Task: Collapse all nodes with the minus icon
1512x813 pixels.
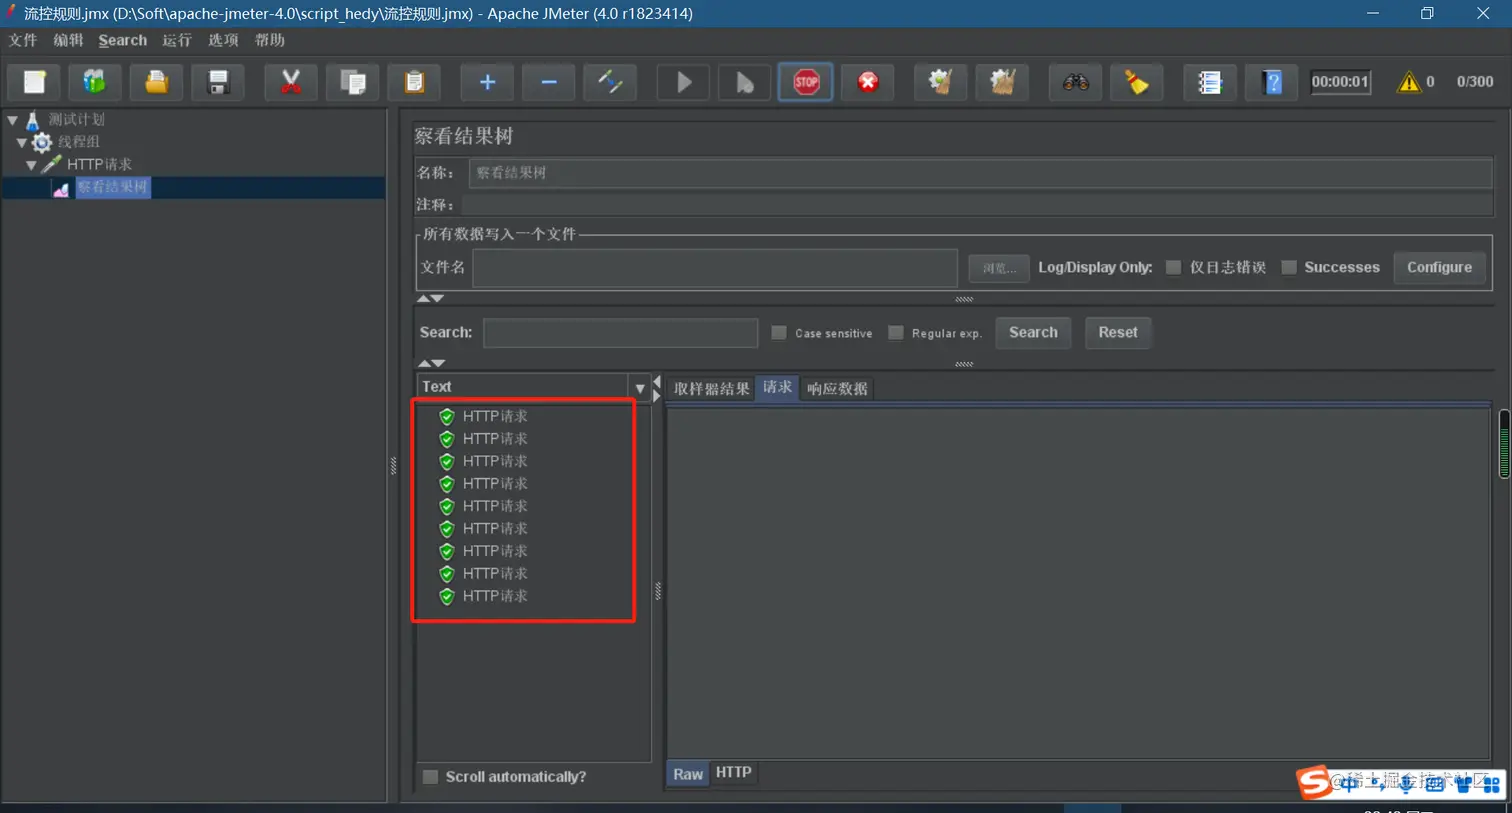Action: pos(549,82)
